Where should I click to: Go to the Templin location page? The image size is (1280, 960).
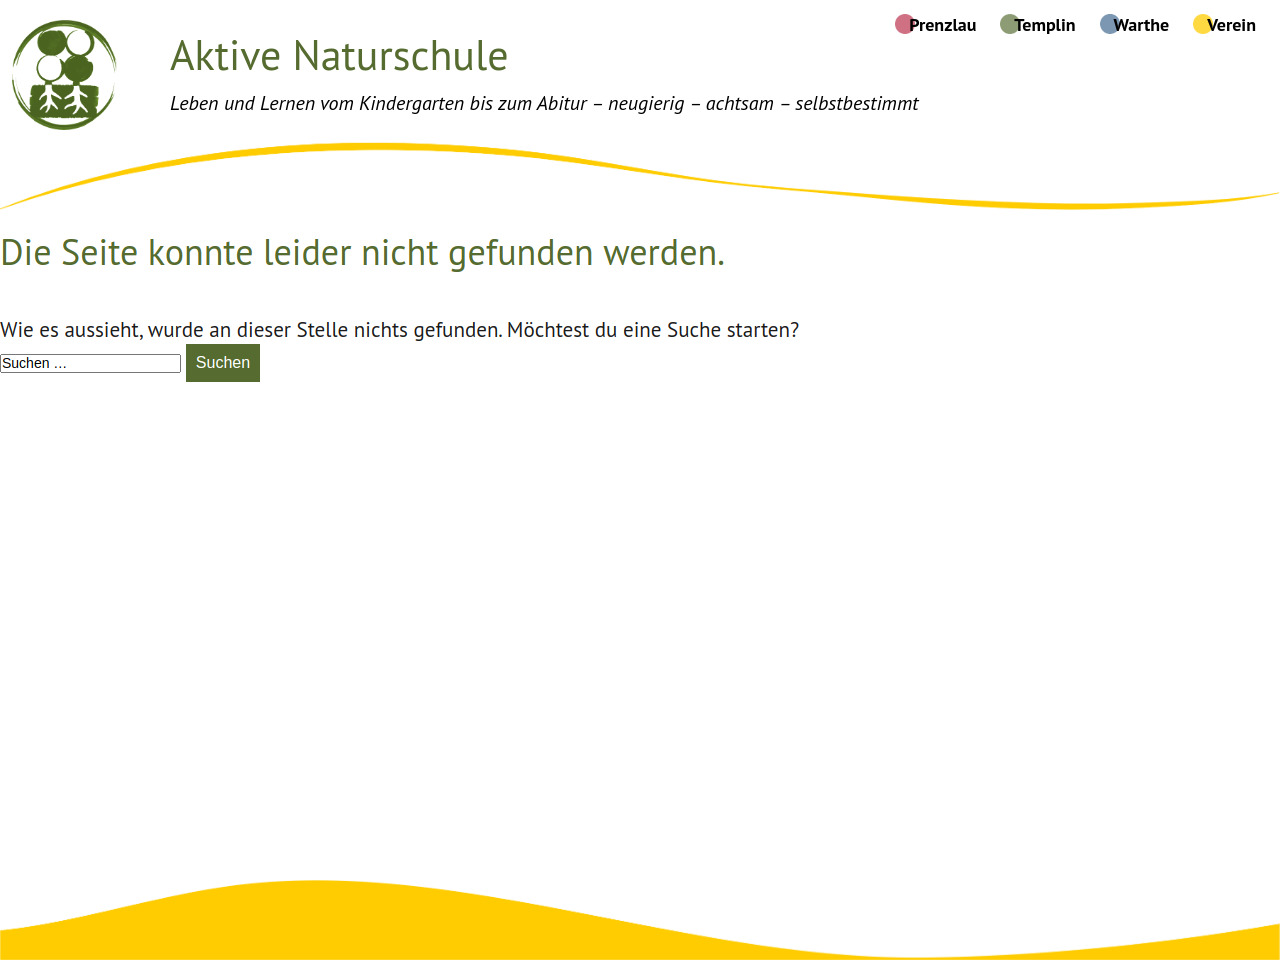1045,25
